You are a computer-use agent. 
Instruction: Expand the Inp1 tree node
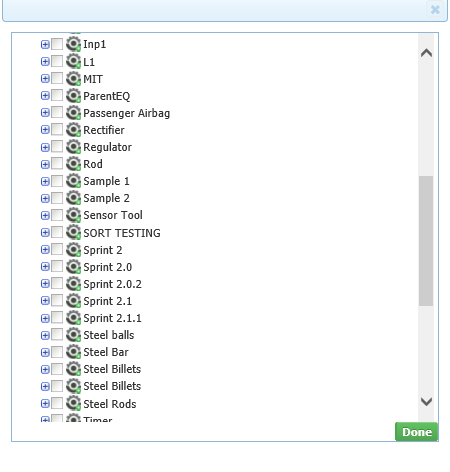pyautogui.click(x=45, y=44)
